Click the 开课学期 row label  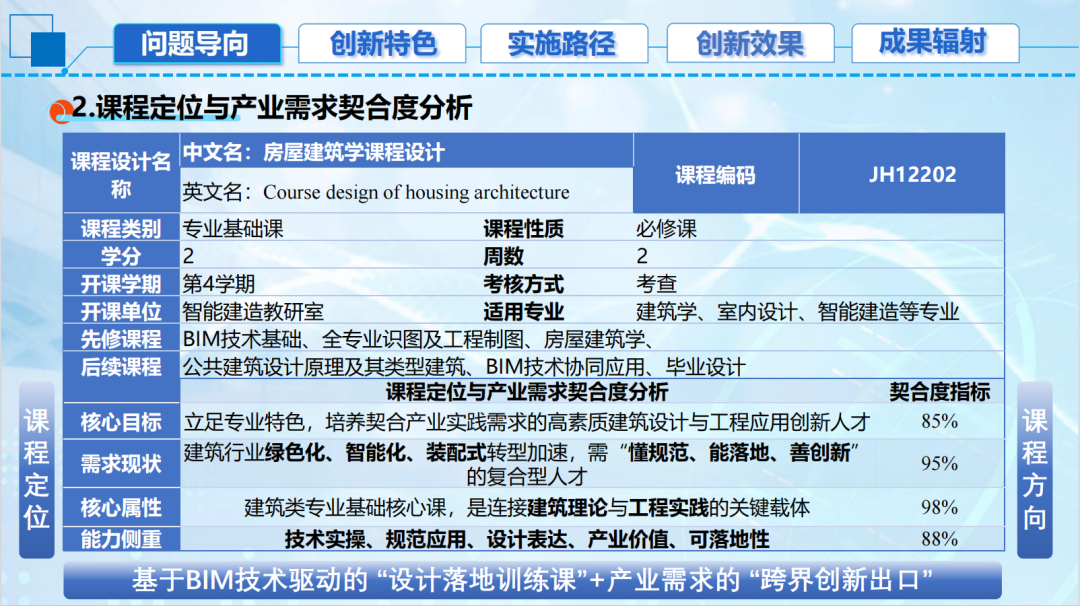121,283
